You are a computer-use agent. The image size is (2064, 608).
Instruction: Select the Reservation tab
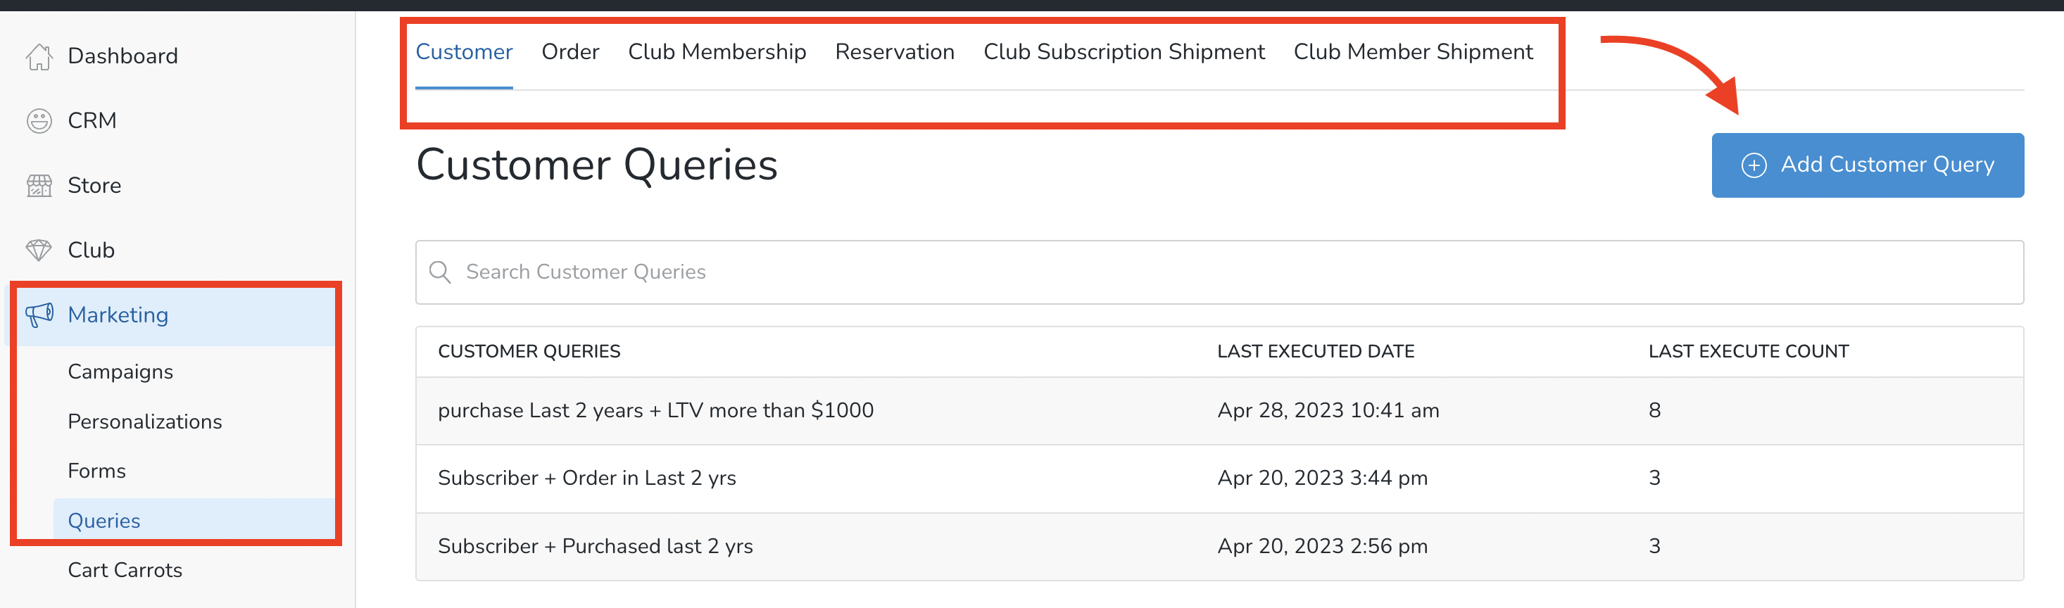pyautogui.click(x=894, y=51)
